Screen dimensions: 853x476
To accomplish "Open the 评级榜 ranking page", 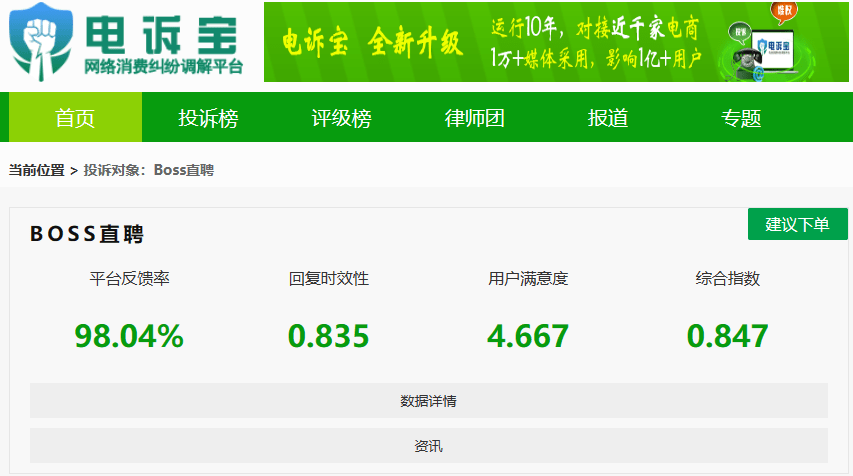I will point(341,118).
